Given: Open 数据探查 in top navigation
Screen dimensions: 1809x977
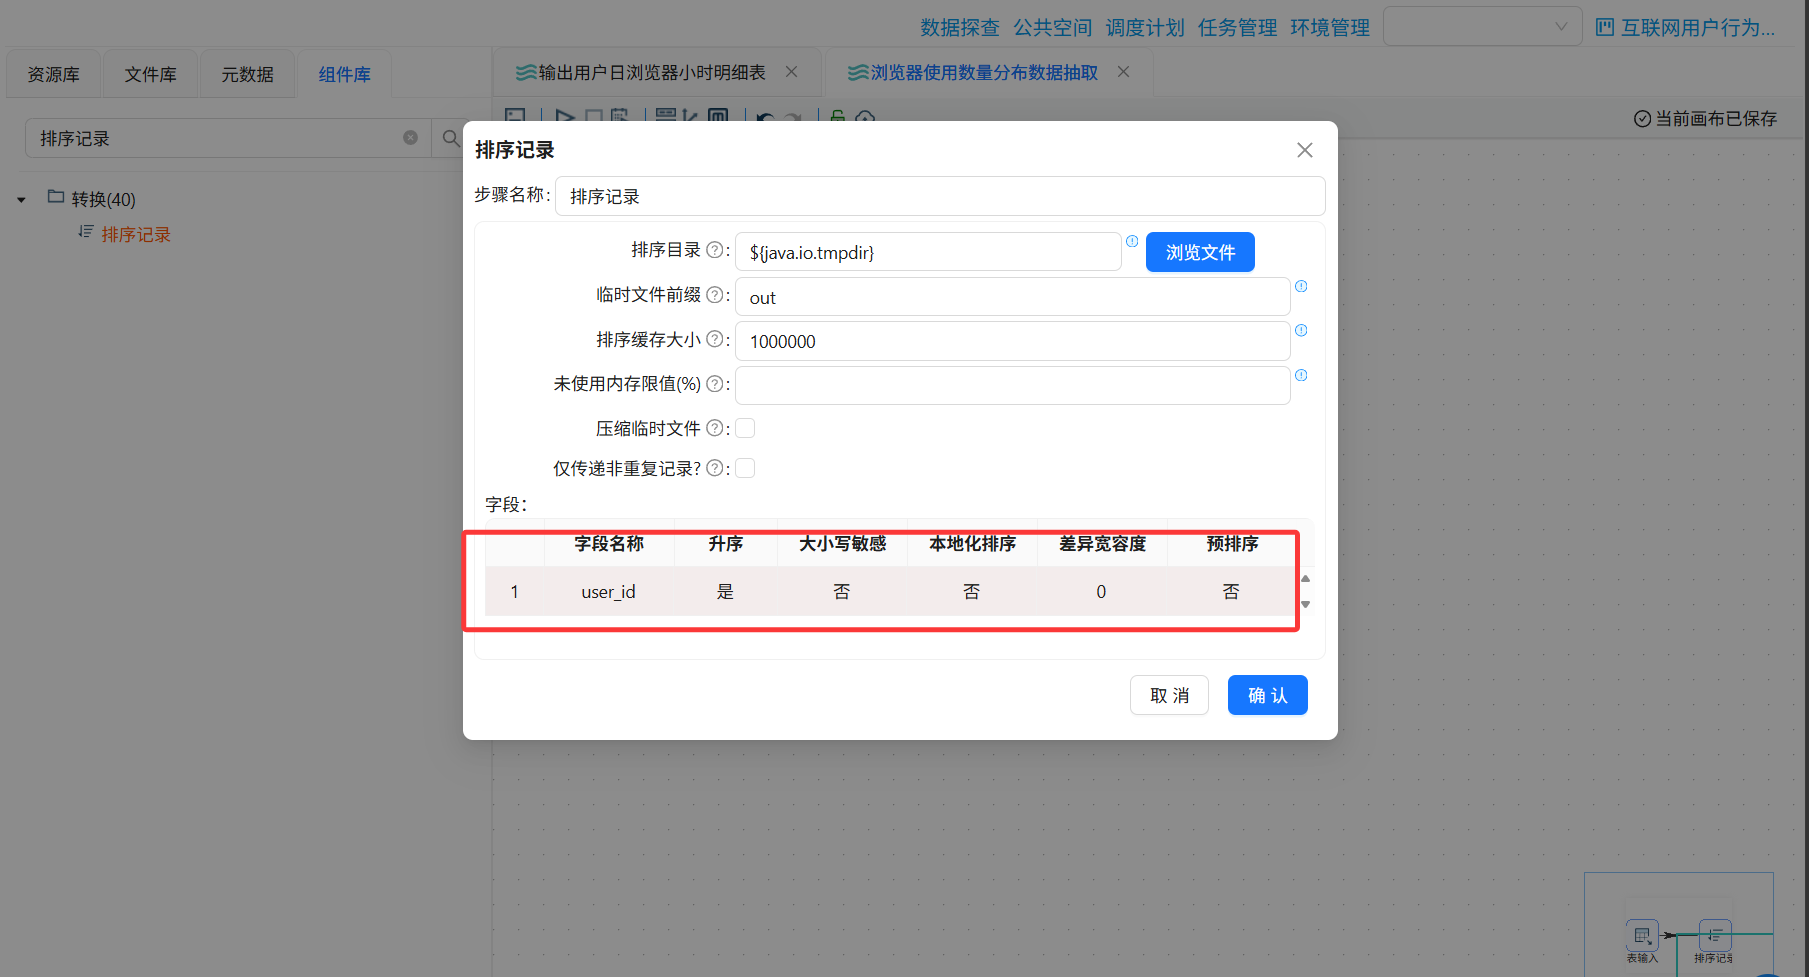Looking at the screenshot, I should pos(959,27).
